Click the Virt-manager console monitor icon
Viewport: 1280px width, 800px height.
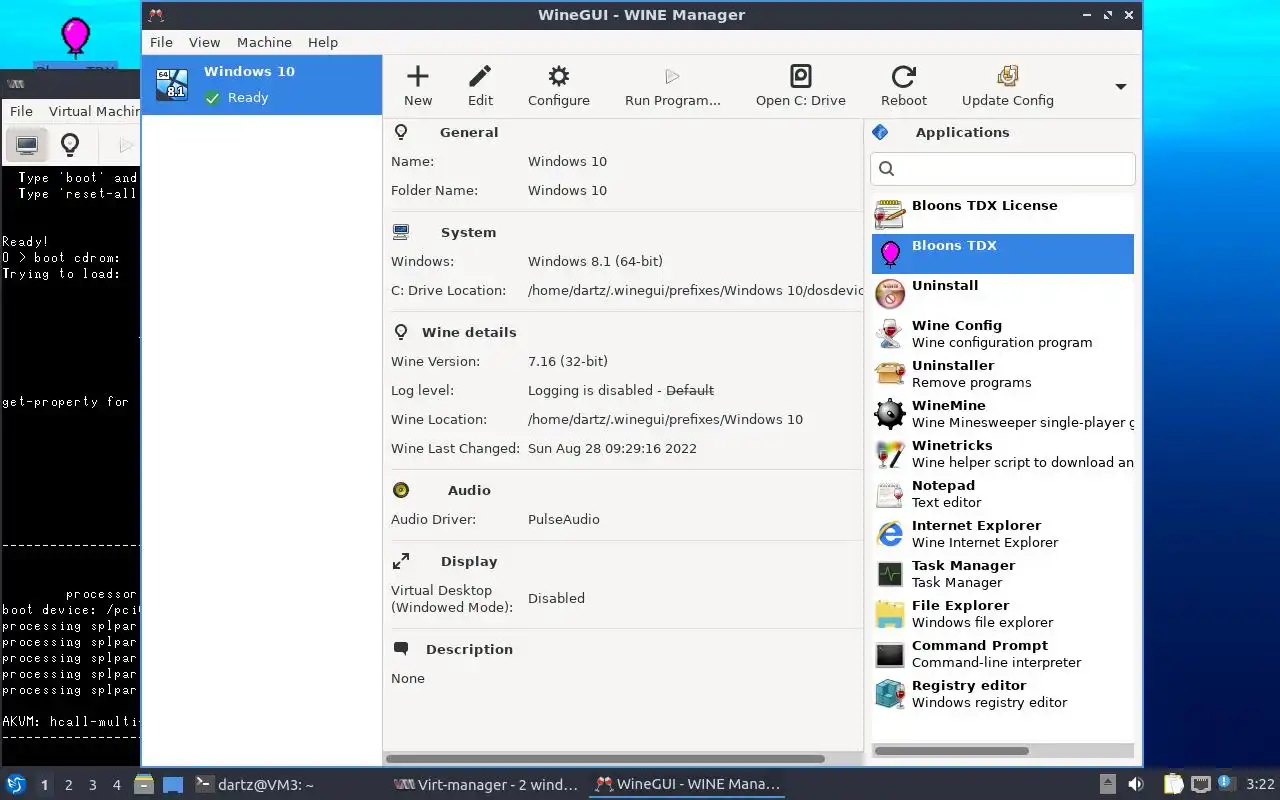point(27,145)
